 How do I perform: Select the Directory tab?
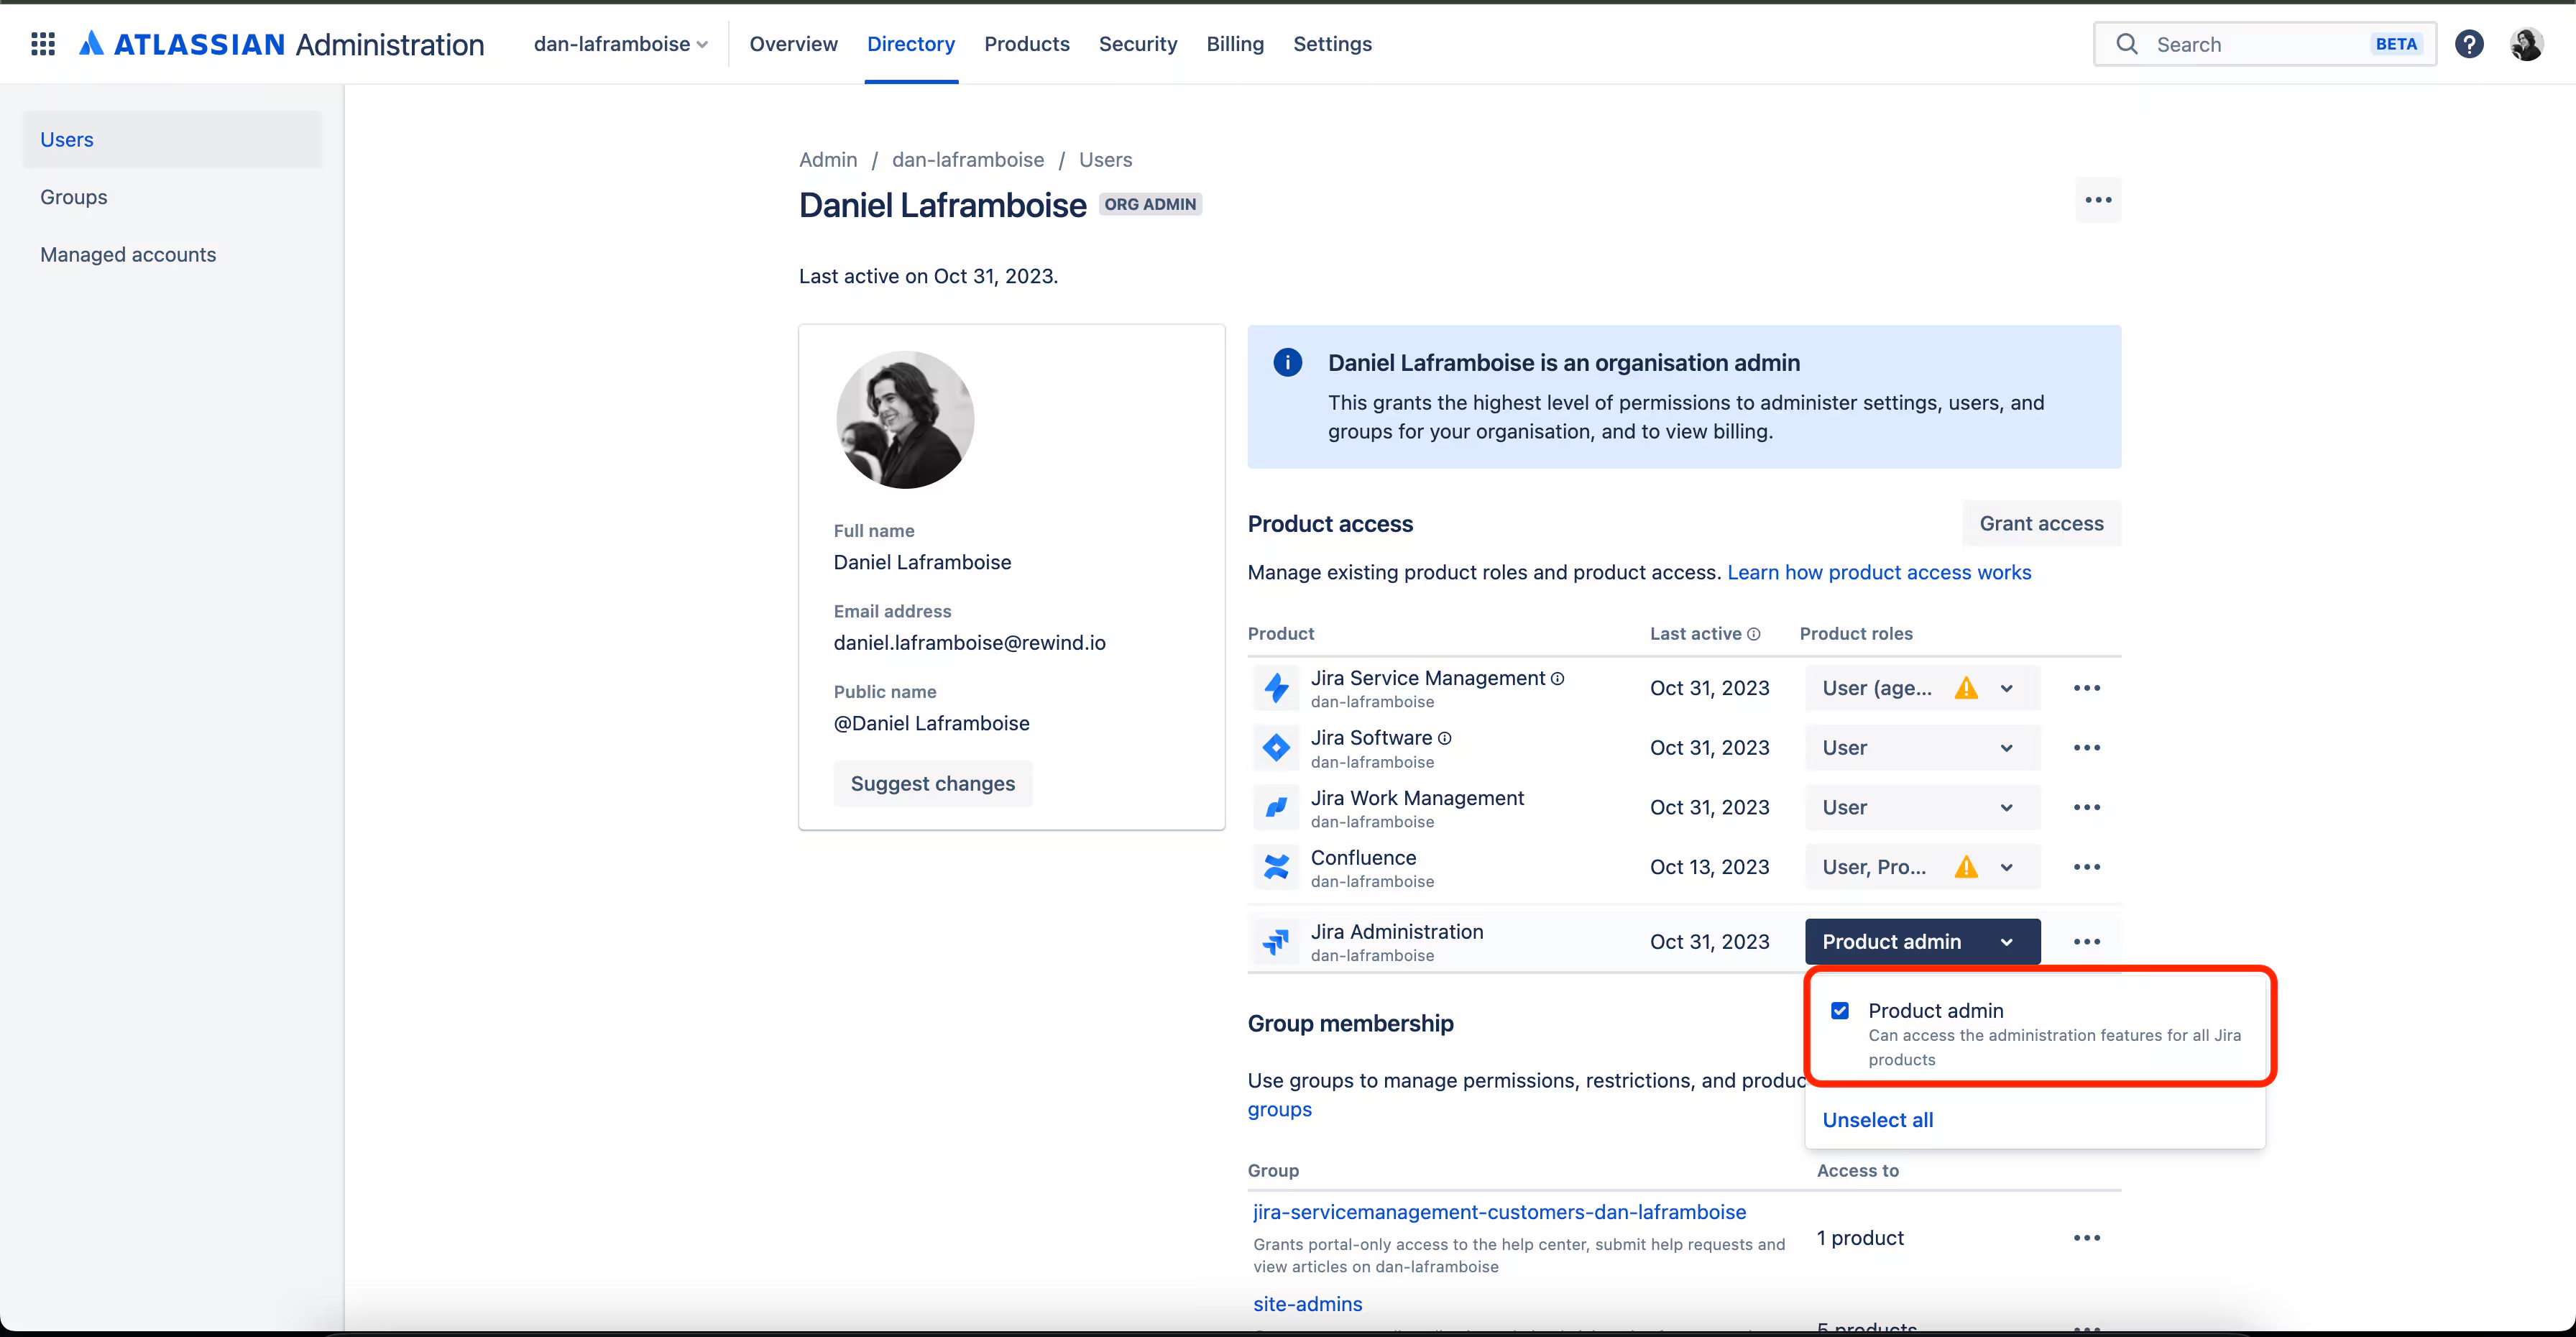pos(911,44)
